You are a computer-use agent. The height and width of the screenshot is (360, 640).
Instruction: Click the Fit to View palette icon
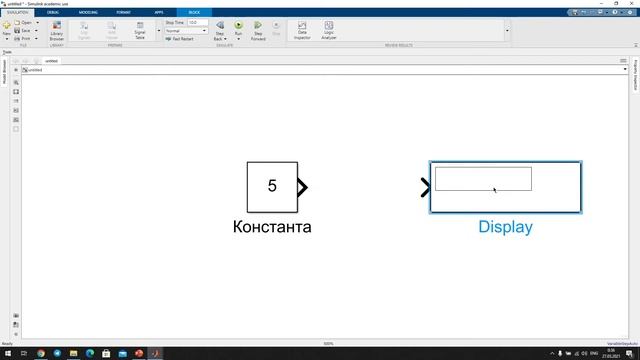point(16,92)
